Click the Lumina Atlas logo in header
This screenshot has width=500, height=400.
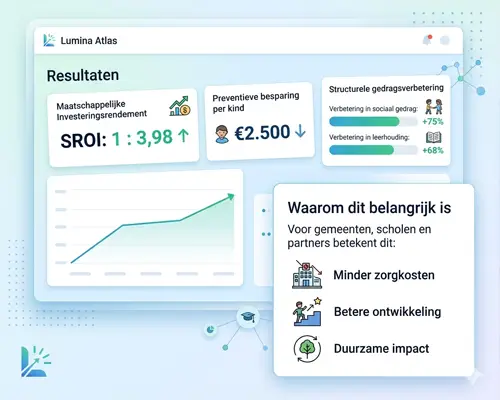[x=49, y=40]
